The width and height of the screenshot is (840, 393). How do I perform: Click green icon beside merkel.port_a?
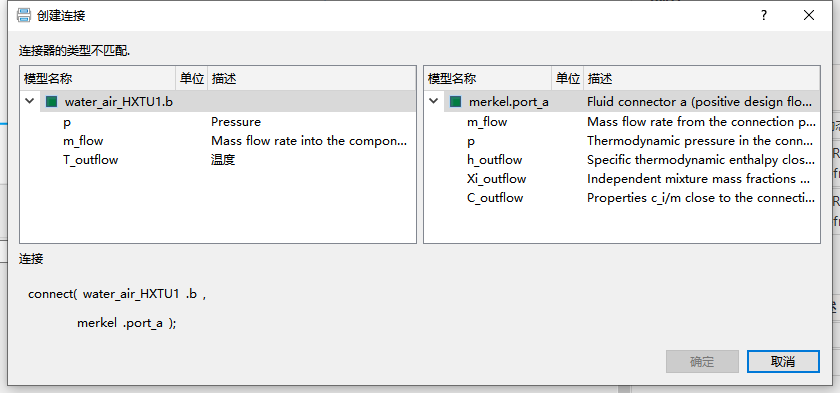click(455, 102)
